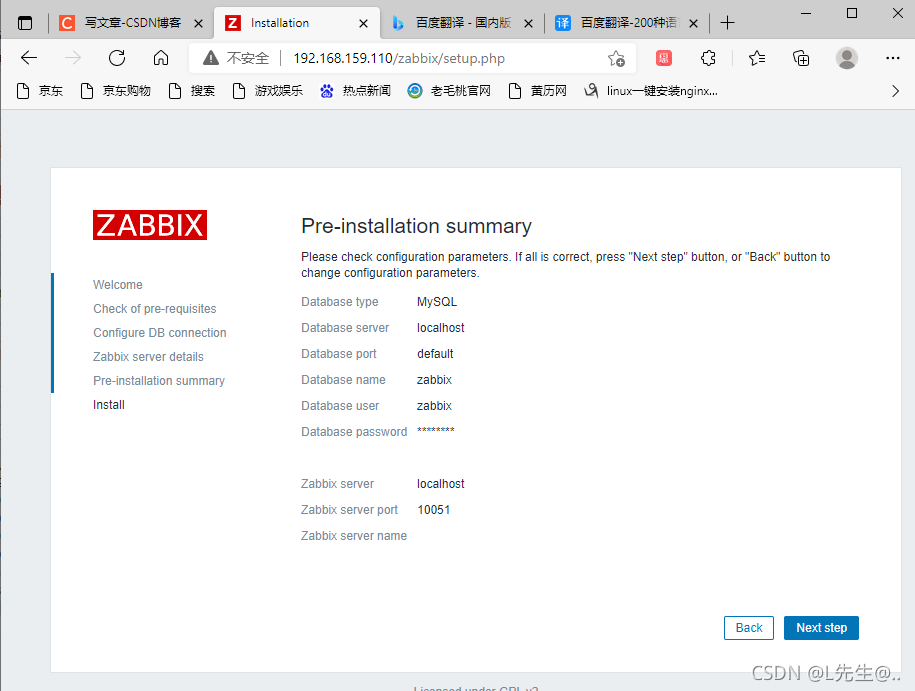Click the ZABBIX logo
Image resolution: width=915 pixels, height=691 pixels.
(x=150, y=225)
